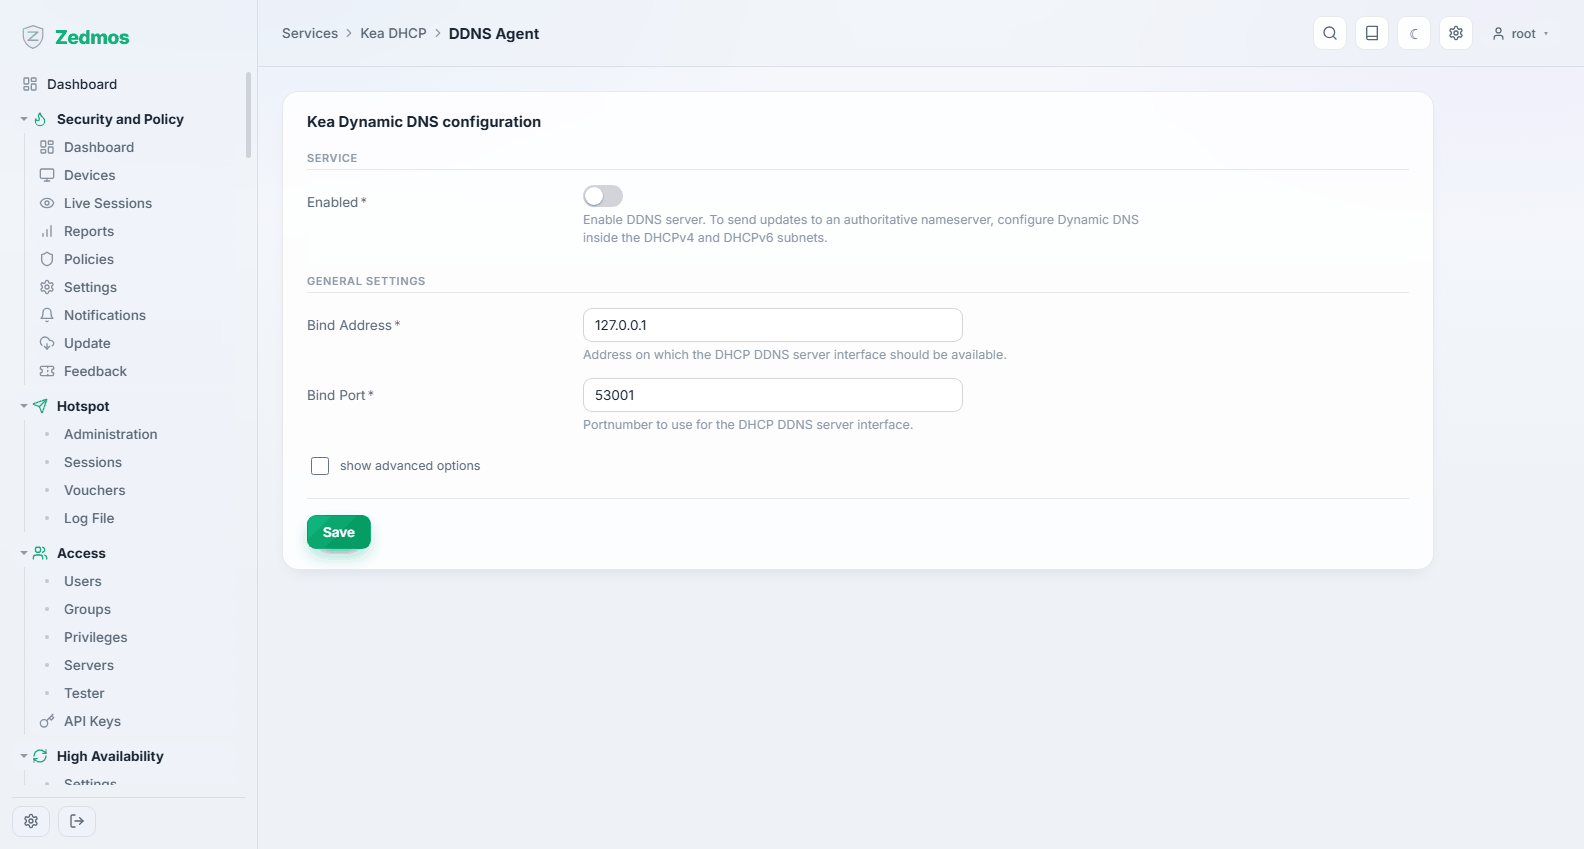
Task: Click the Kea DHCP breadcrumb link
Action: [x=393, y=33]
